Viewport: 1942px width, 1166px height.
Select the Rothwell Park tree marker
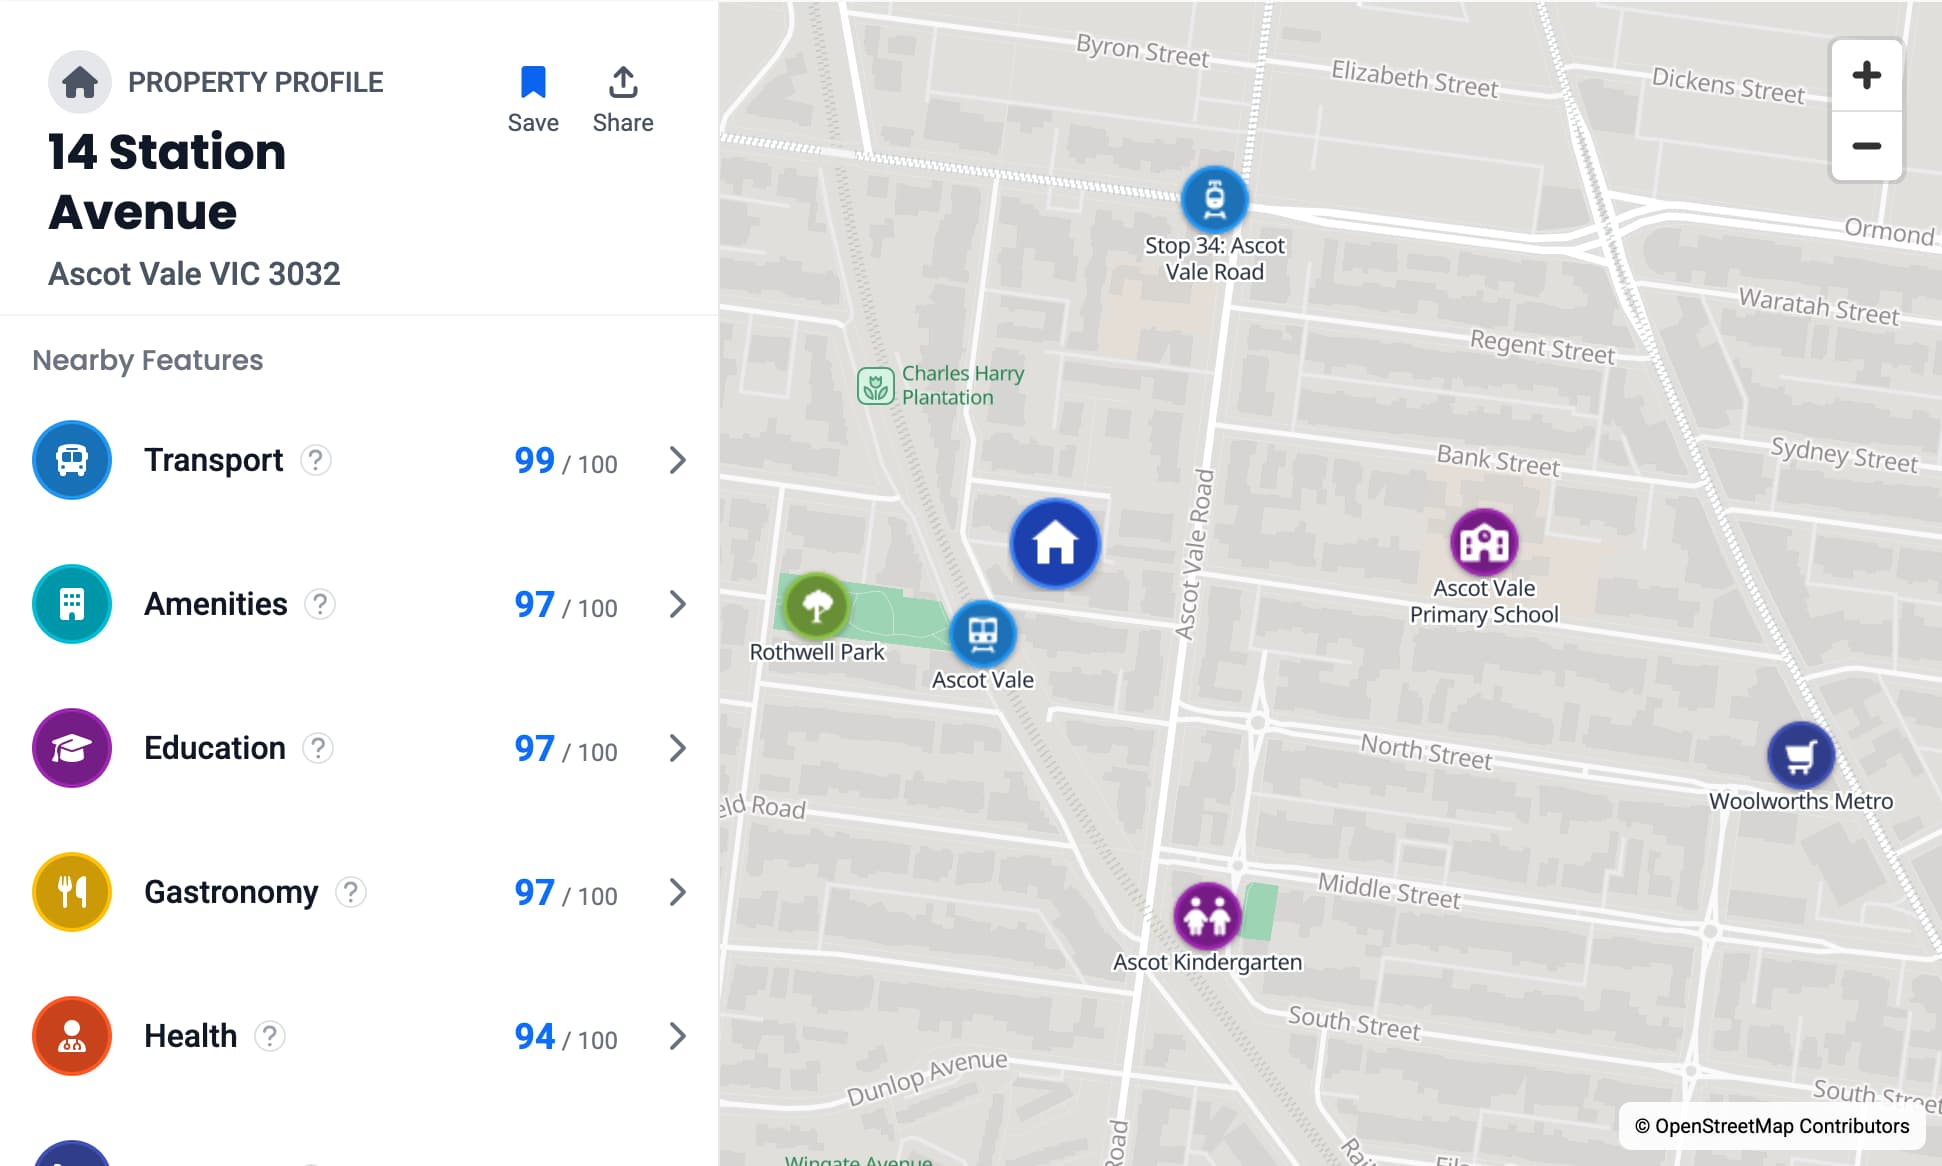817,606
